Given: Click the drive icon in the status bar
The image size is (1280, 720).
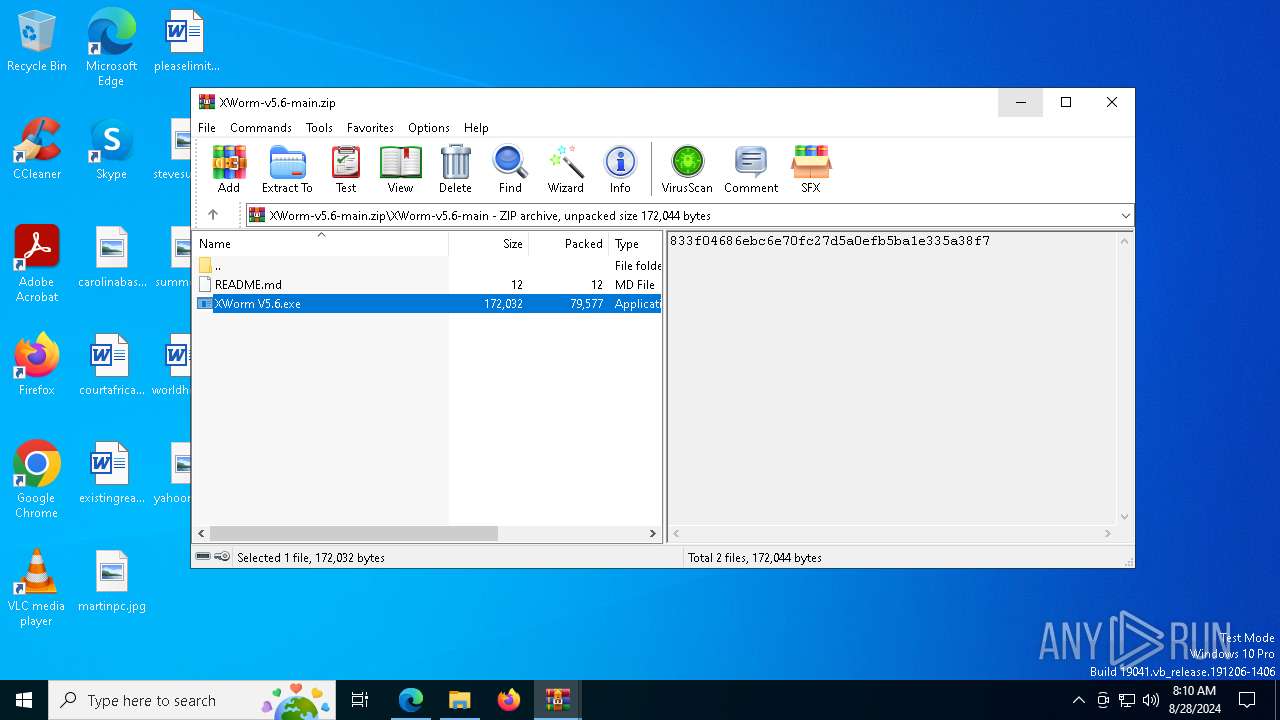Looking at the screenshot, I should point(203,557).
